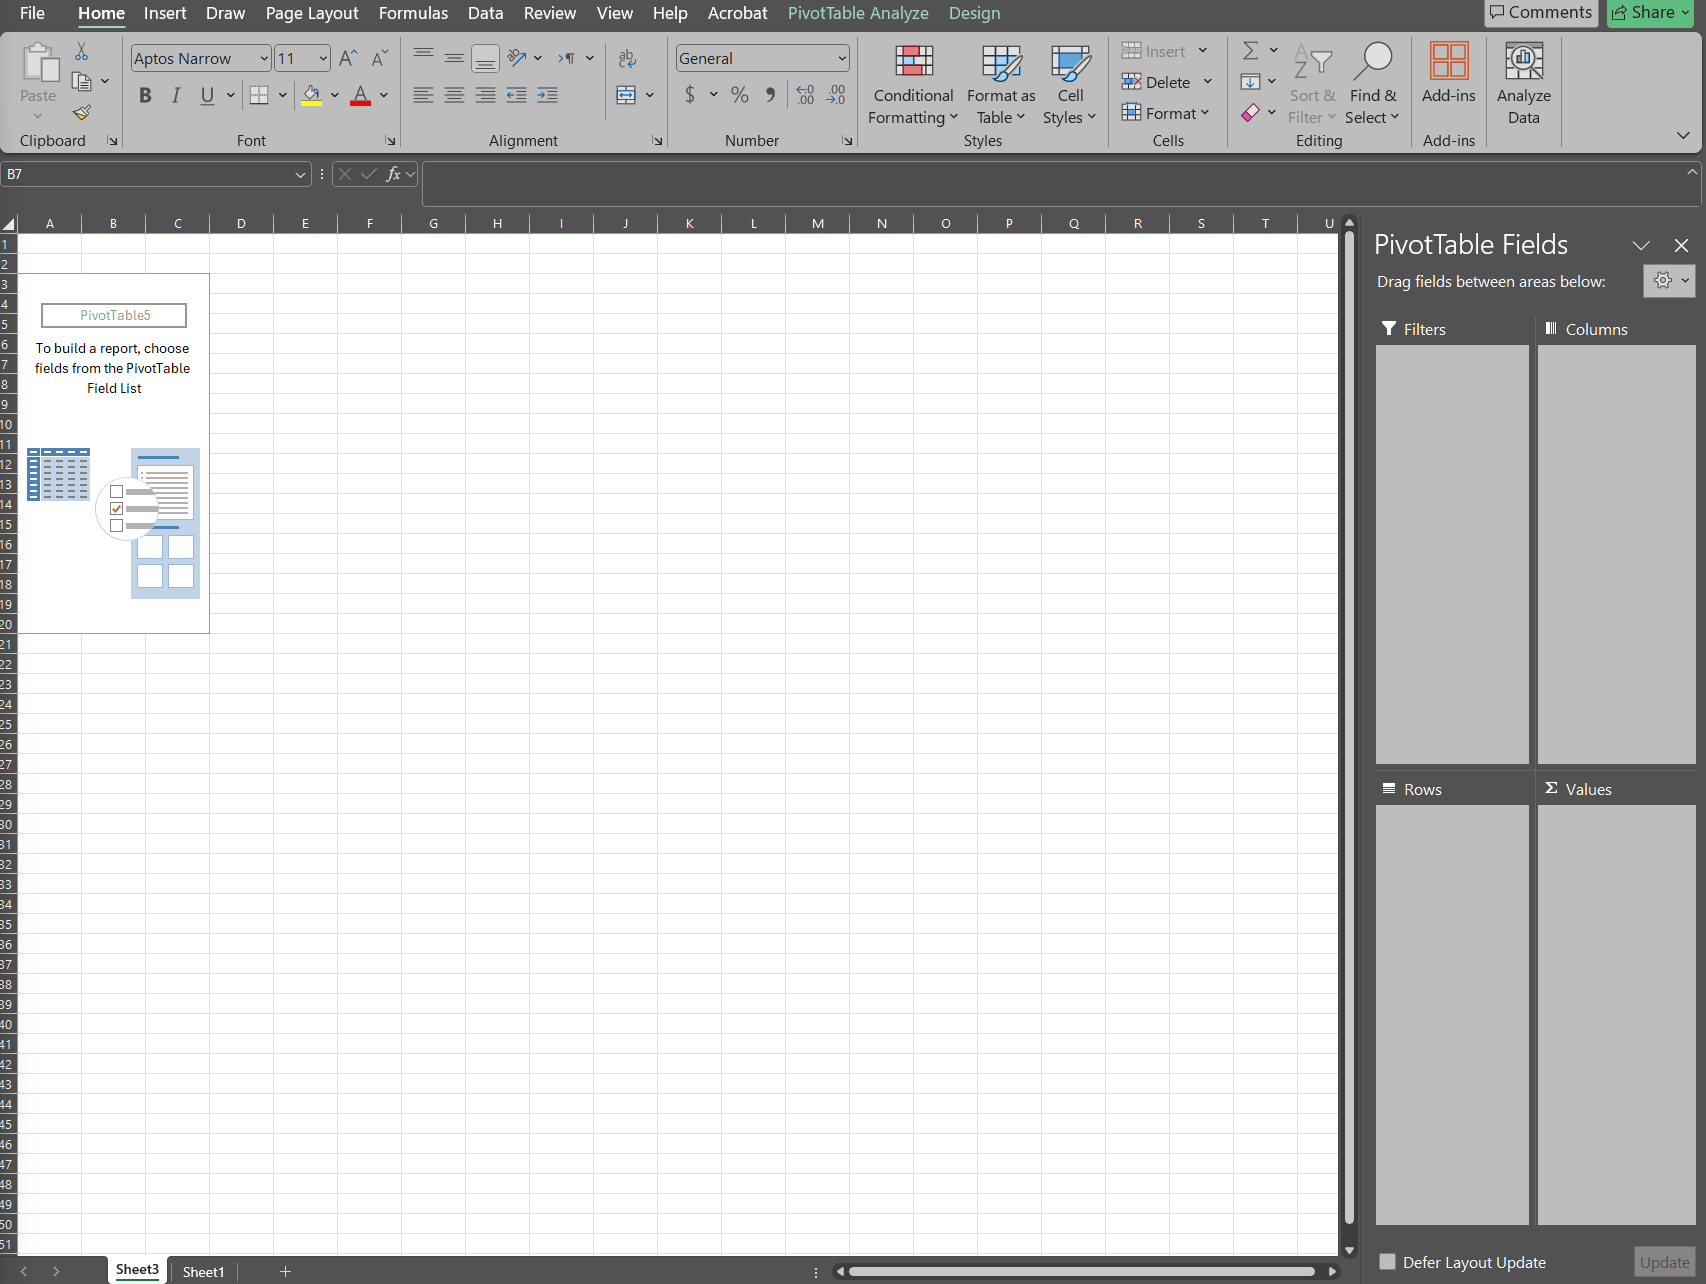Image resolution: width=1706 pixels, height=1284 pixels.
Task: Bottom align cell contents
Action: click(x=485, y=58)
